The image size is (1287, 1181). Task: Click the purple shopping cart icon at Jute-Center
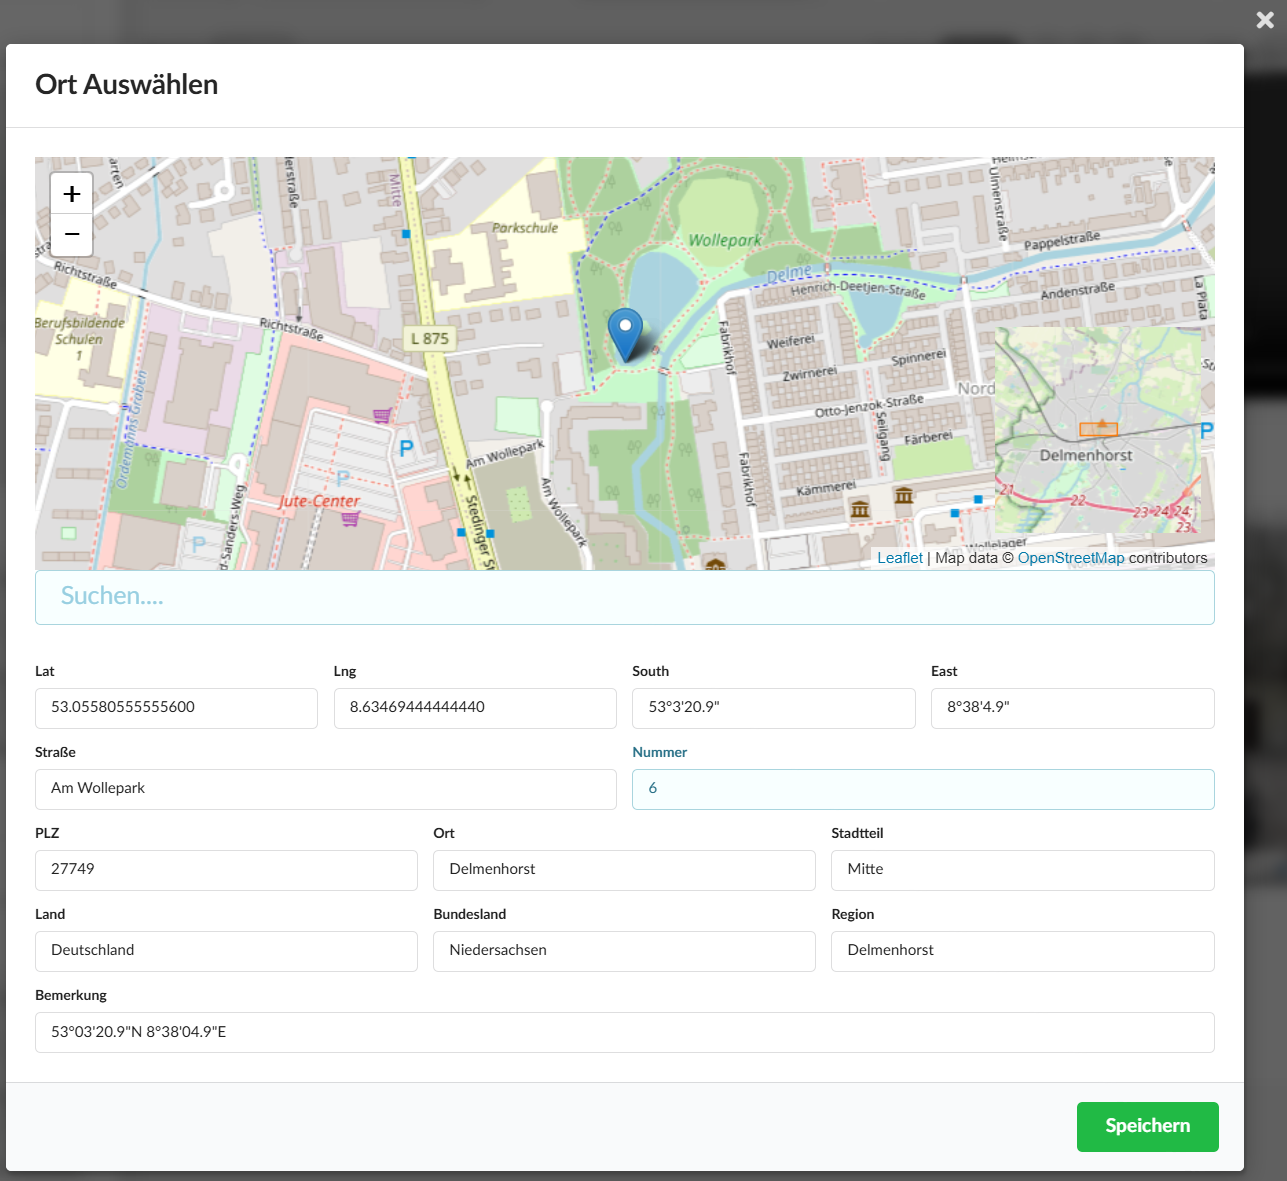(349, 518)
